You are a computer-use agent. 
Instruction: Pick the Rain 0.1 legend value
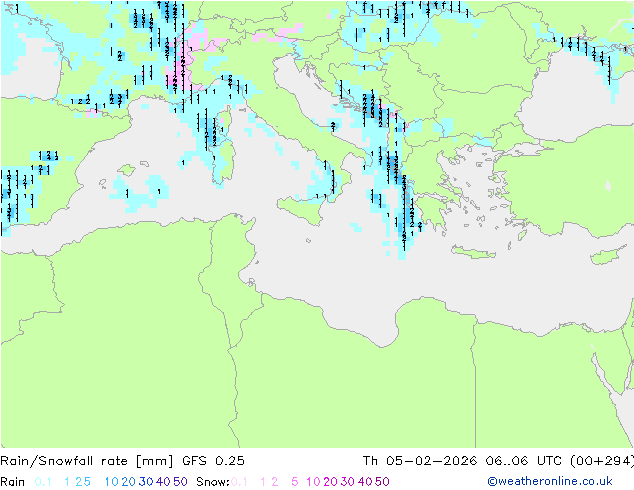point(43,482)
